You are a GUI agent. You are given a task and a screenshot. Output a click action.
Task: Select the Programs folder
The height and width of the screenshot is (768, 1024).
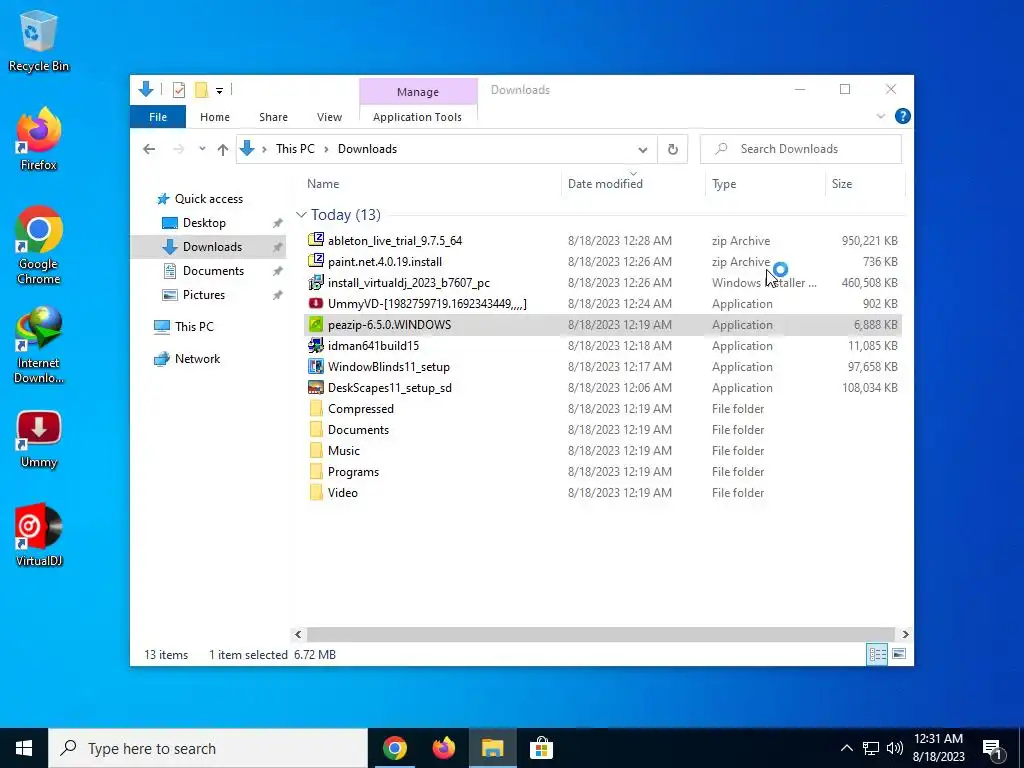[353, 472]
